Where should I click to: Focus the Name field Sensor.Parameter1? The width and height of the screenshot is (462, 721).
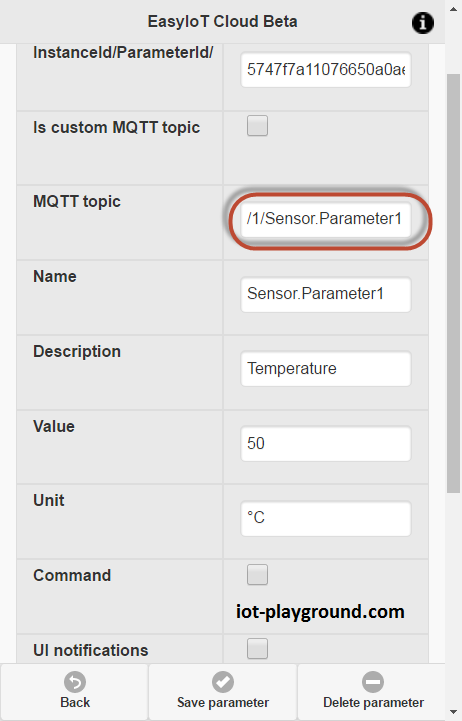coord(326,294)
